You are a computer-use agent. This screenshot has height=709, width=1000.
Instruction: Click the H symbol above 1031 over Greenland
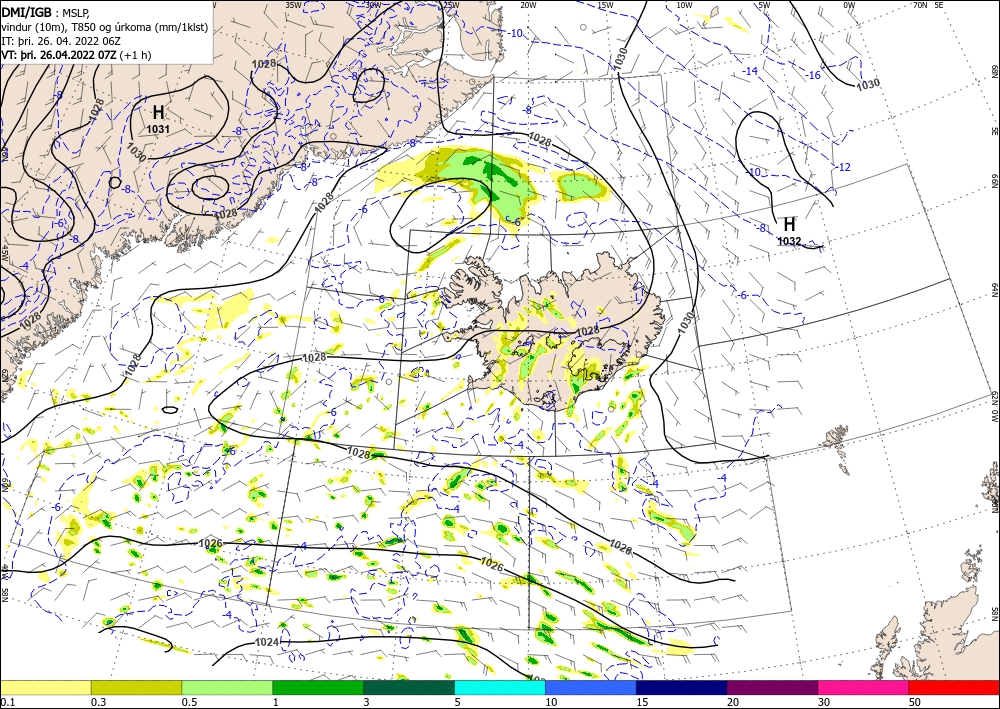coord(158,113)
